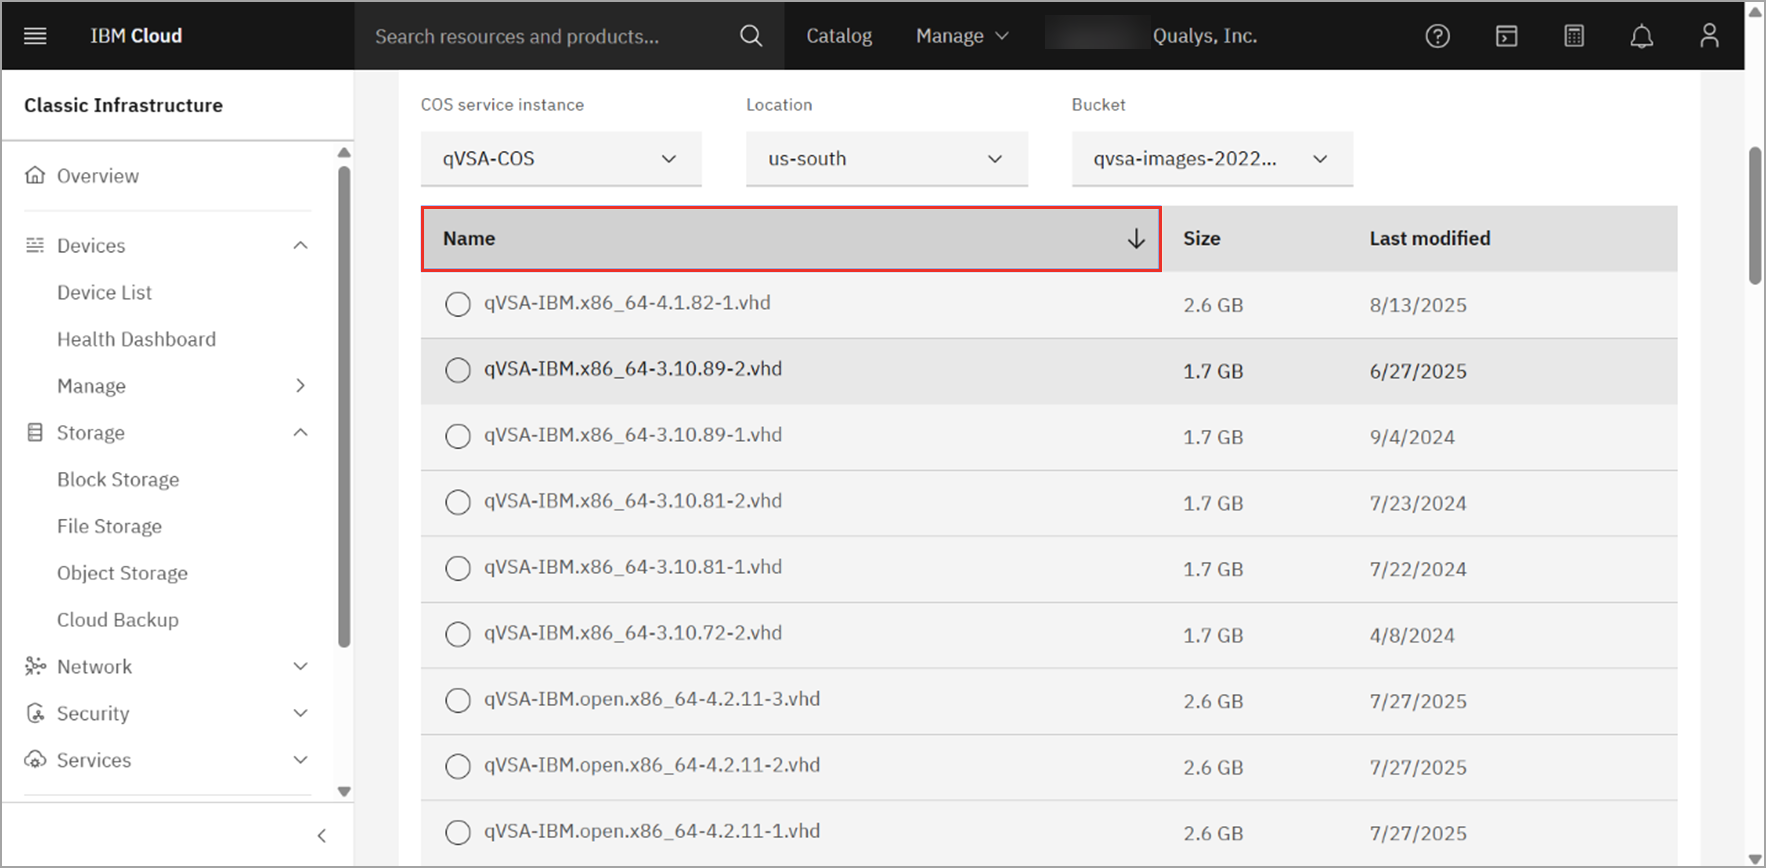The width and height of the screenshot is (1766, 868).
Task: Go to Catalog in the header
Action: (839, 36)
